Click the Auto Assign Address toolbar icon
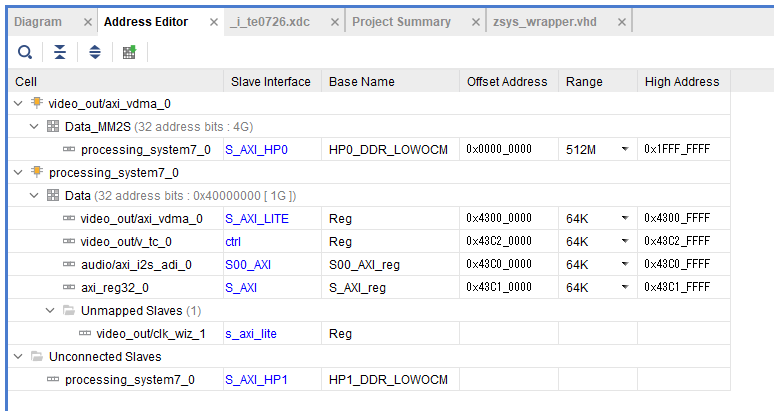 (x=129, y=52)
